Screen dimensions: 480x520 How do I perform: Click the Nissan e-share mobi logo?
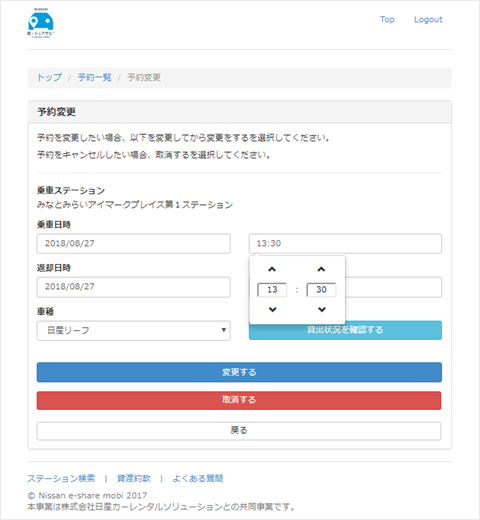pyautogui.click(x=41, y=23)
